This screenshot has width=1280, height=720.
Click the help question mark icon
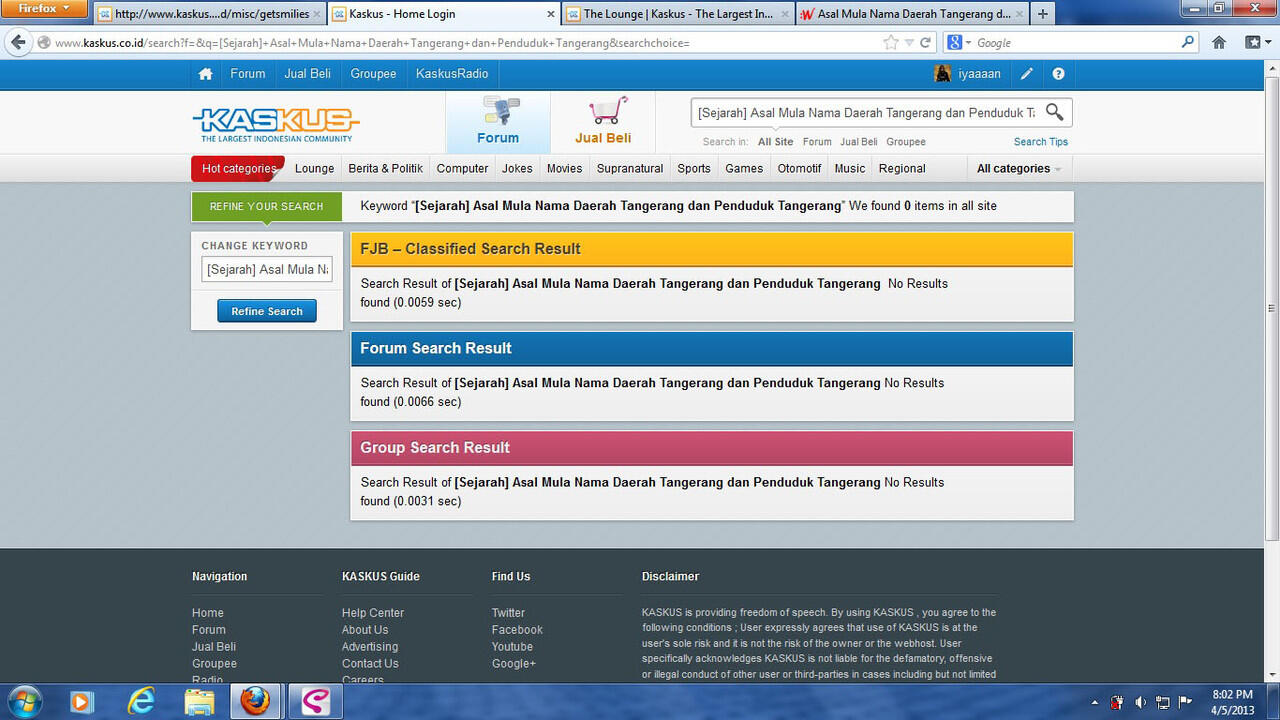pyautogui.click(x=1058, y=74)
